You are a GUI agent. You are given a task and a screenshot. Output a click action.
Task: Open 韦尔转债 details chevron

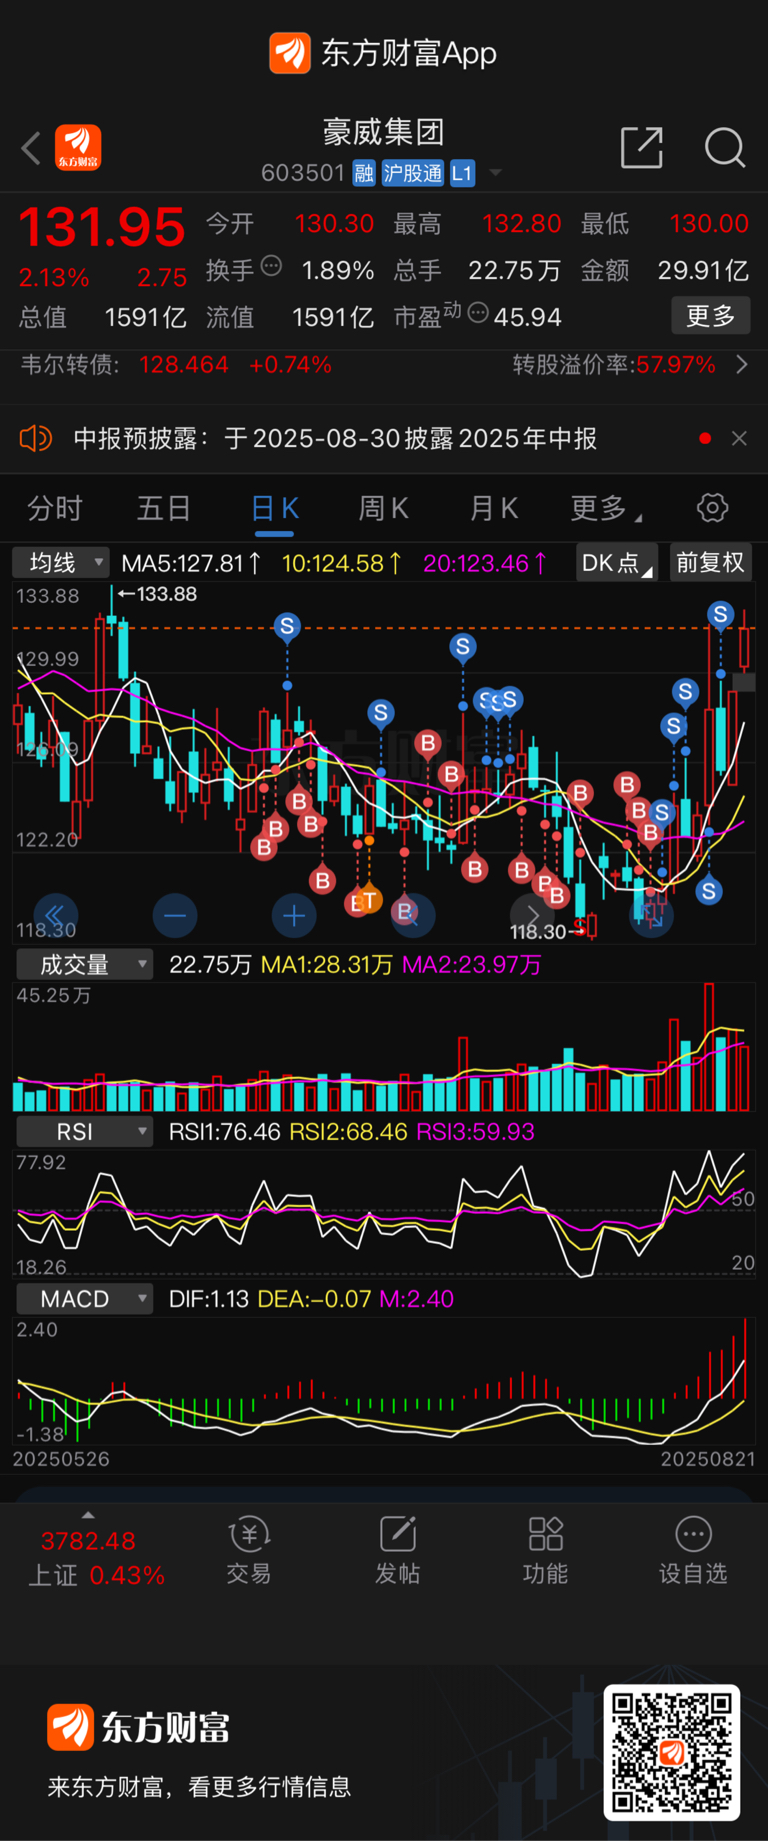pyautogui.click(x=742, y=365)
